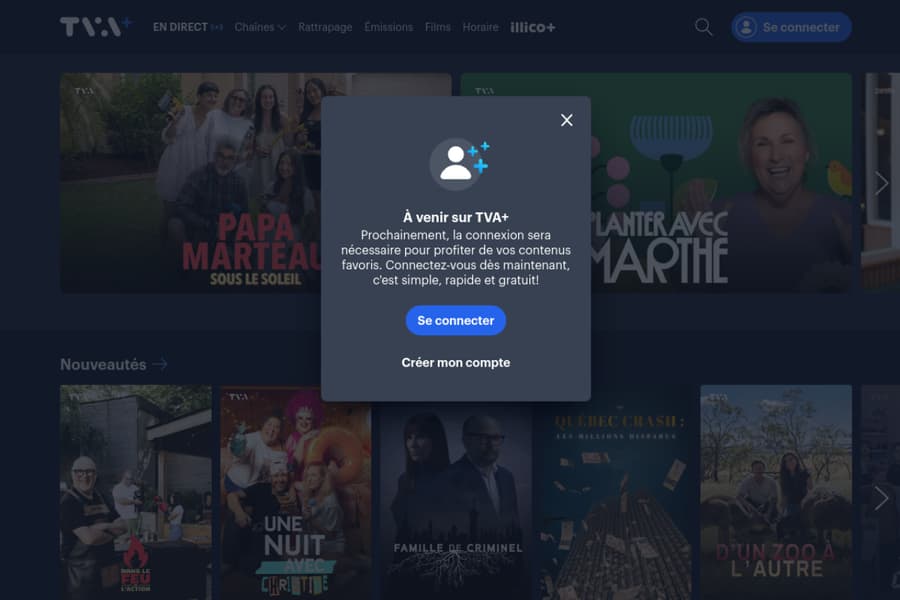Click Se connecter button in dialog
This screenshot has height=600, width=900.
click(456, 320)
